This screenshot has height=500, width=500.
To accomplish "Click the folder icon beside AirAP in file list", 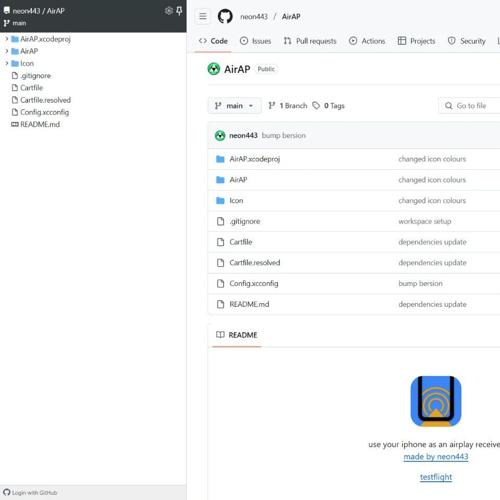I will pyautogui.click(x=220, y=180).
